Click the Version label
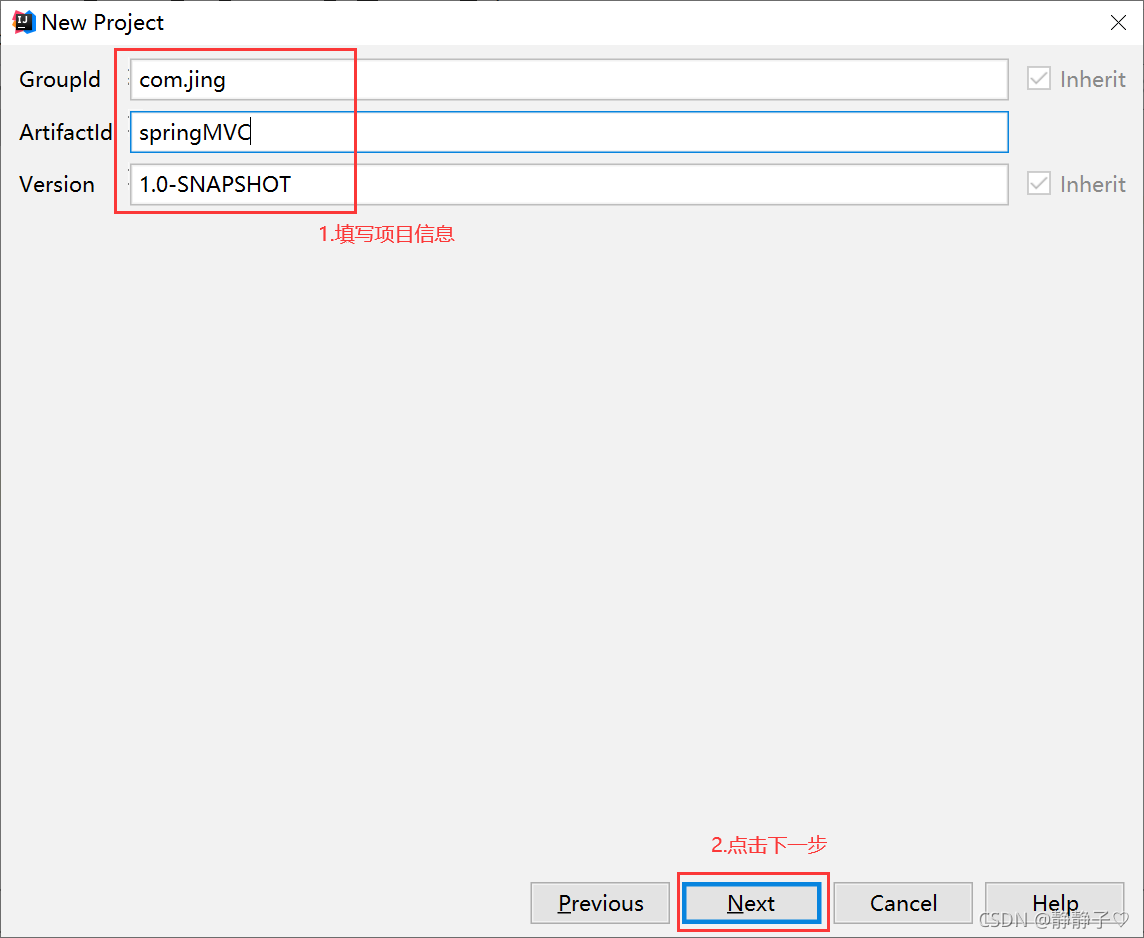Screen dimensions: 1144x938 57,184
